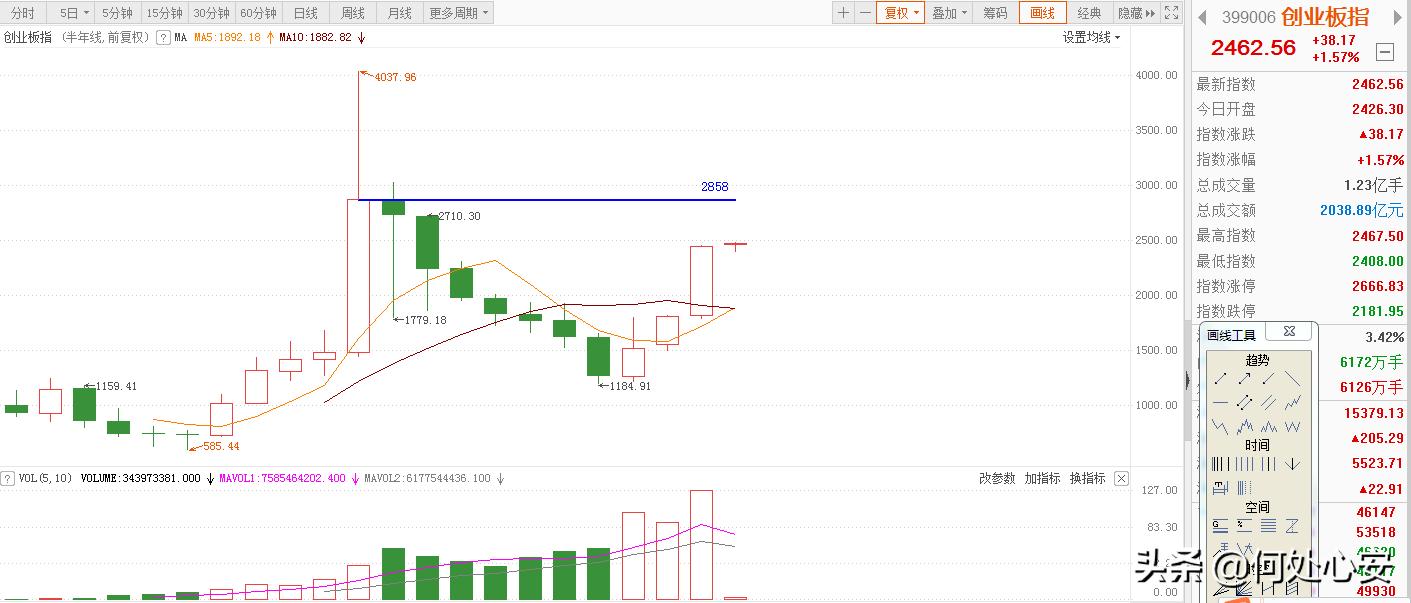Click the down arrow after MAVOL1 value
Viewport: 1411px width, 603px height.
click(x=354, y=479)
